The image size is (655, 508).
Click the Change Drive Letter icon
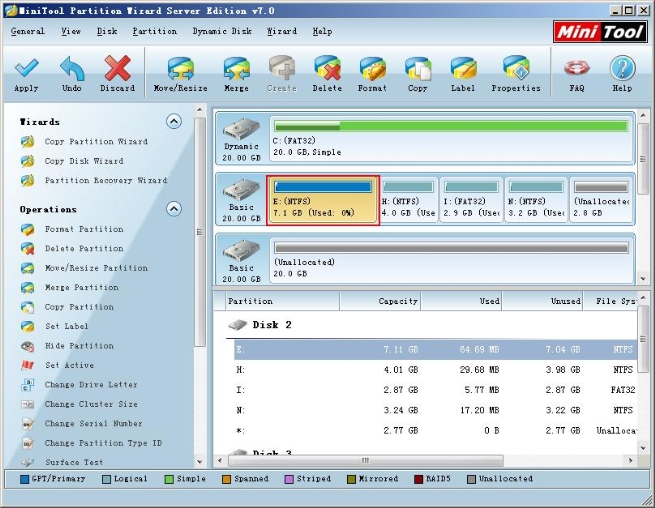(28, 385)
